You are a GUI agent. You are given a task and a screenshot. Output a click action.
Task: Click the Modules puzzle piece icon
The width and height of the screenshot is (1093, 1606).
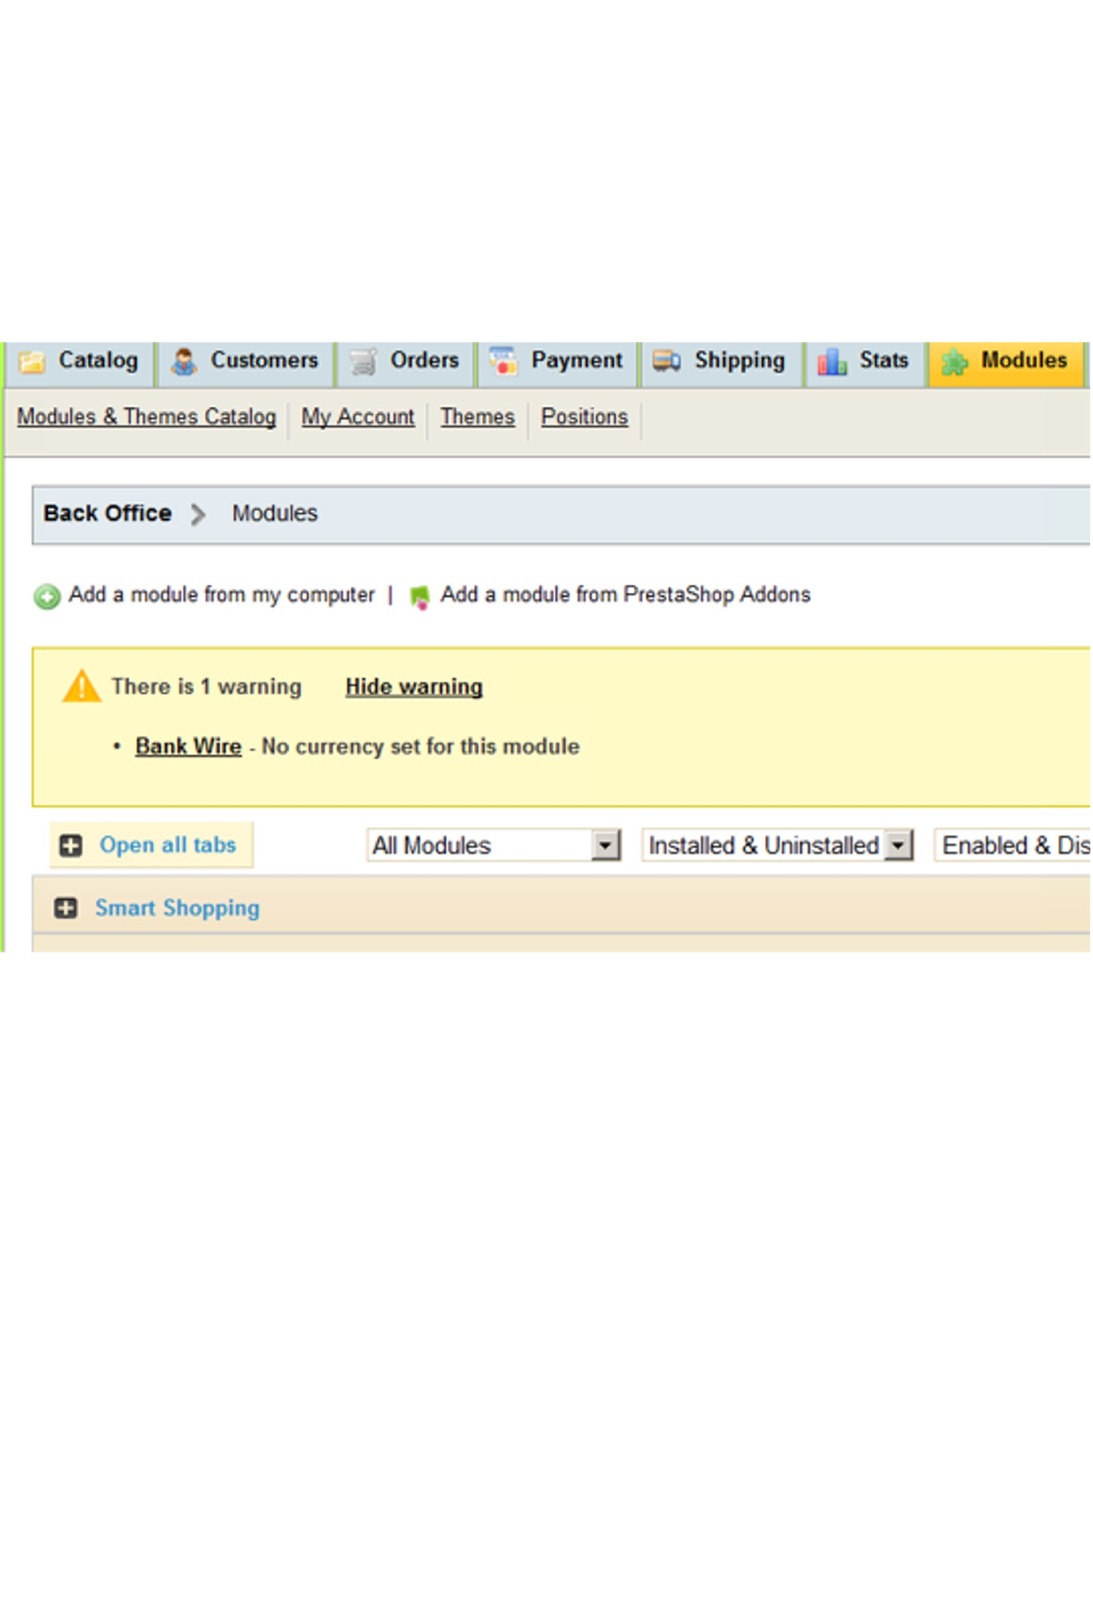955,361
